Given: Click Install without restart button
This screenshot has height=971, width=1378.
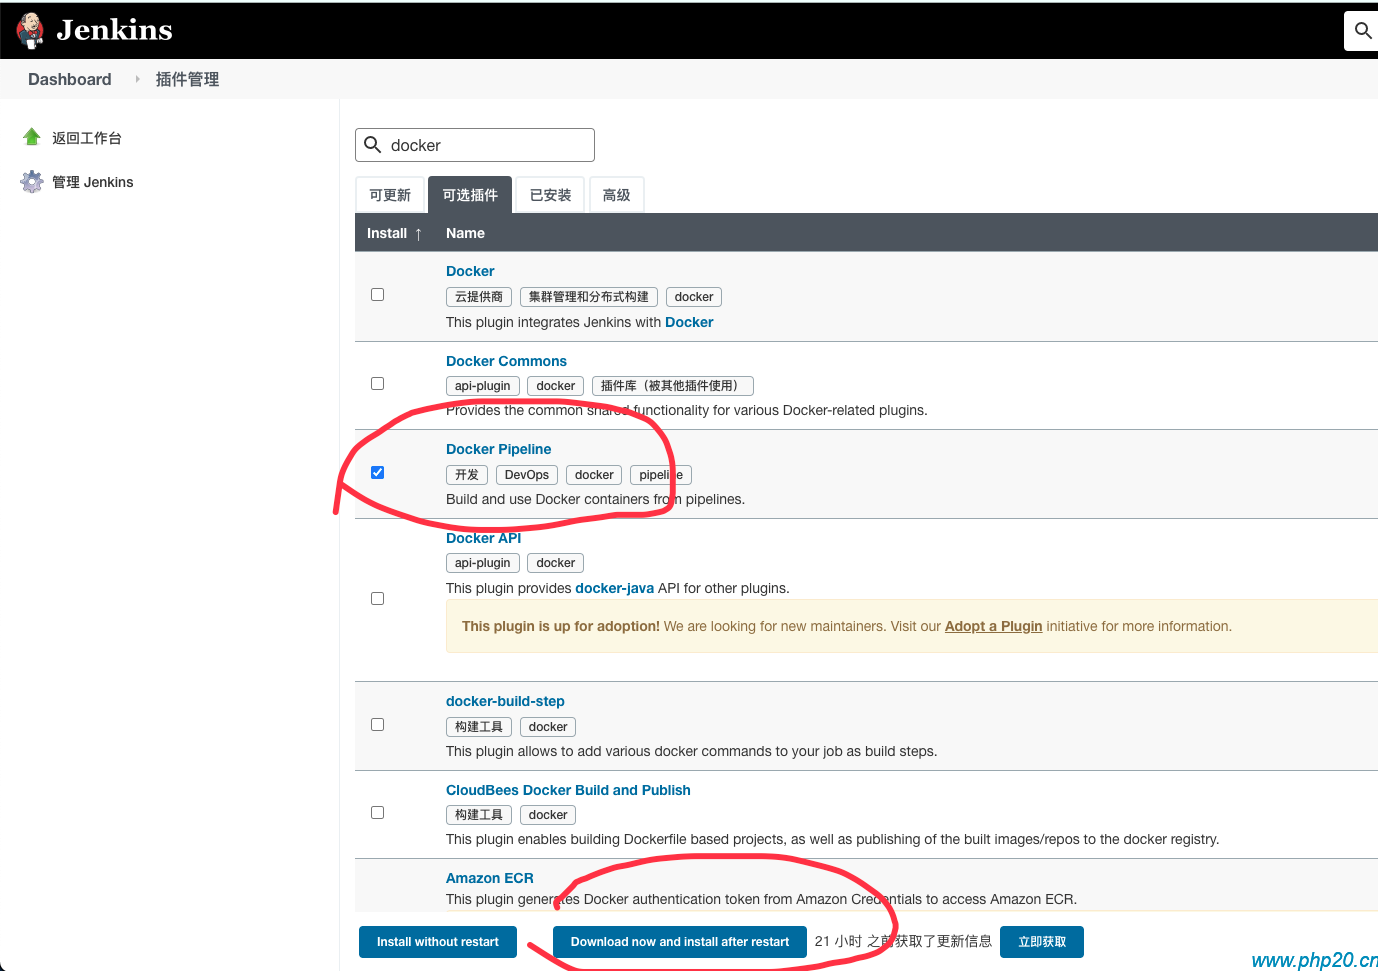Looking at the screenshot, I should tap(438, 942).
